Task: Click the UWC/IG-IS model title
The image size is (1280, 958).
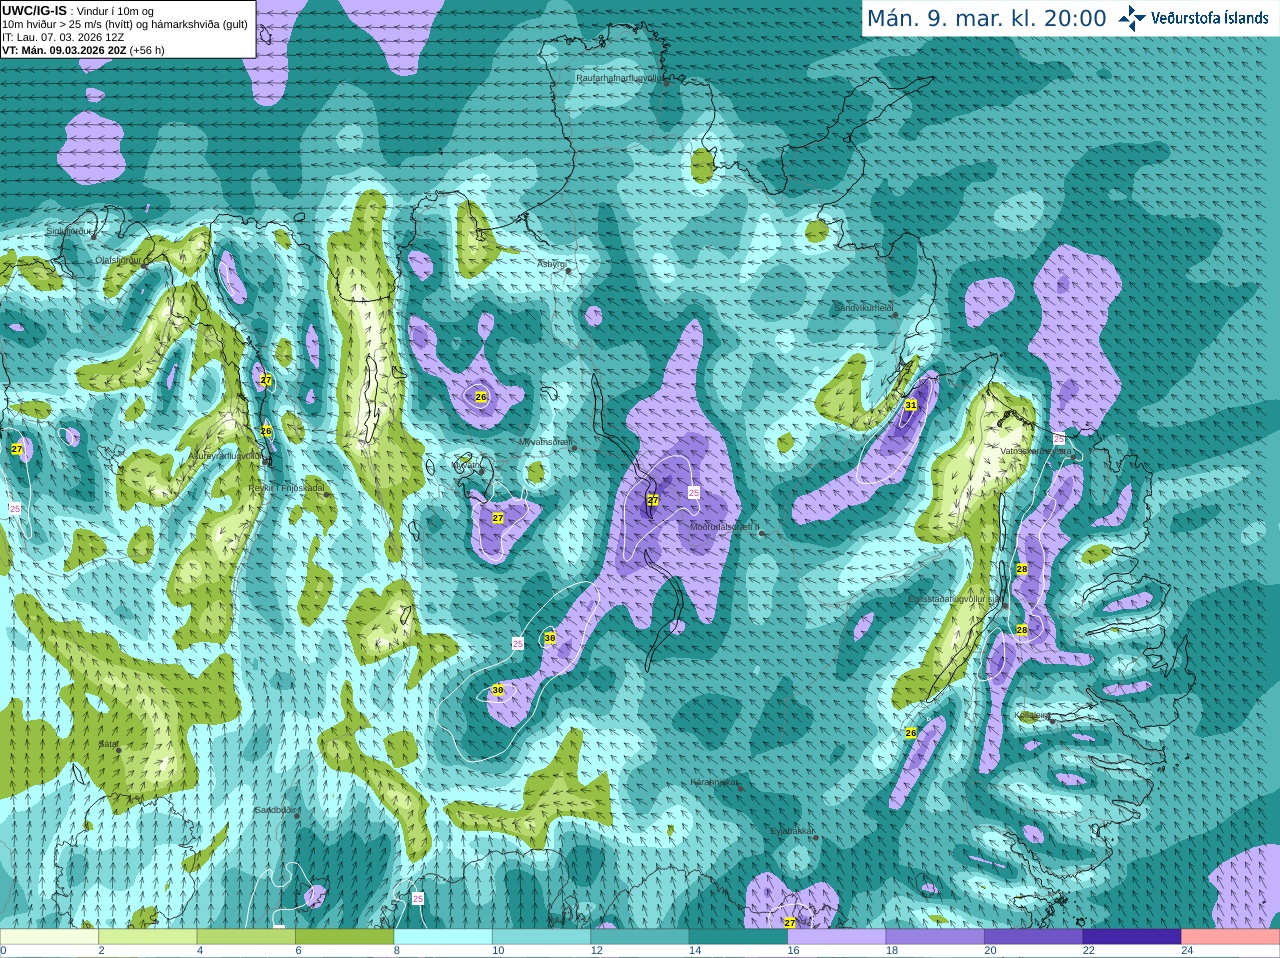Action: 35,11
